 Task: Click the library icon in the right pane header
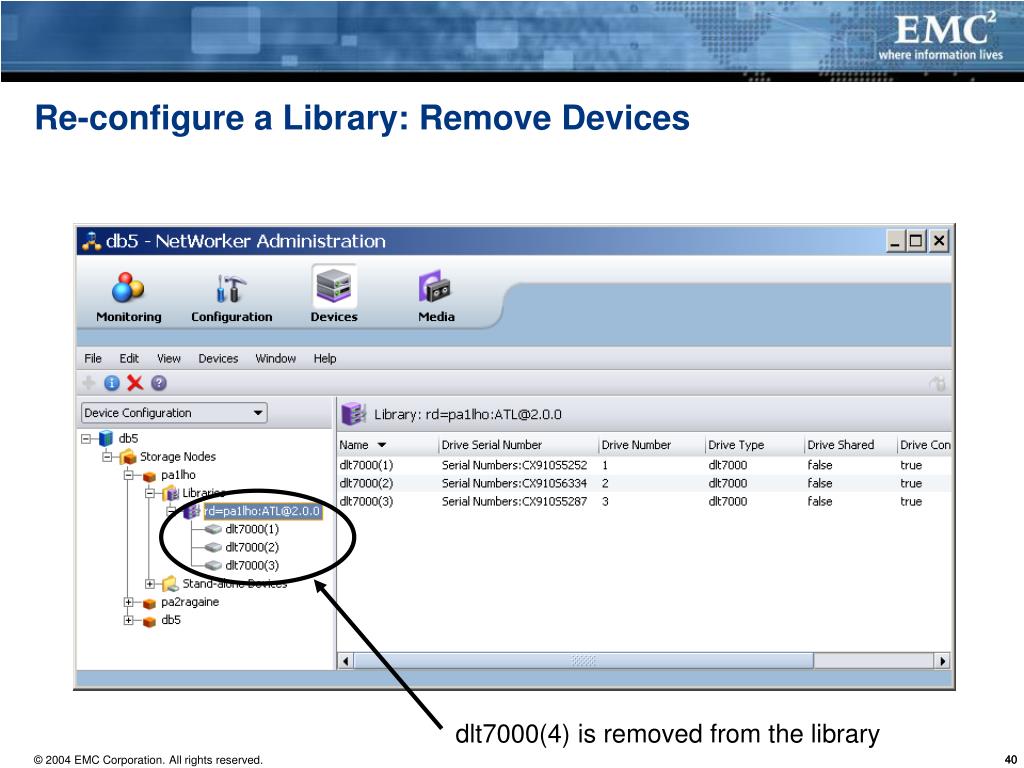click(353, 414)
